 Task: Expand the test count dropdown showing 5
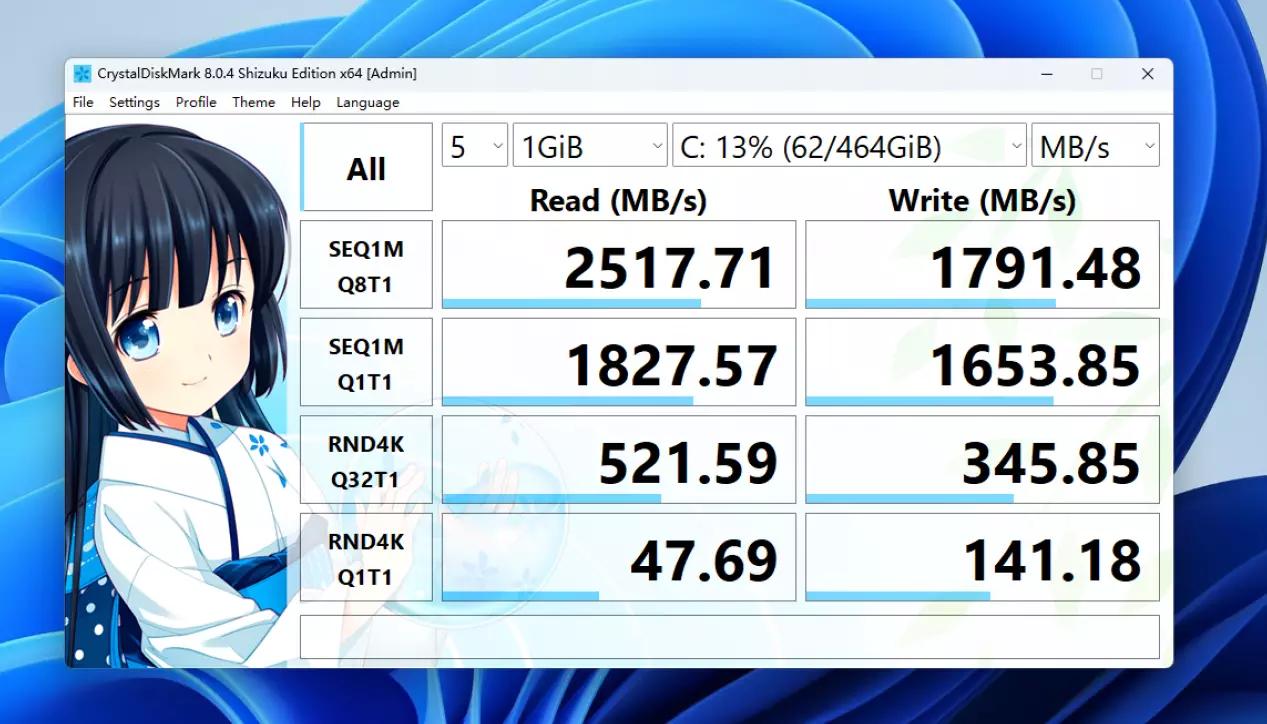[475, 147]
